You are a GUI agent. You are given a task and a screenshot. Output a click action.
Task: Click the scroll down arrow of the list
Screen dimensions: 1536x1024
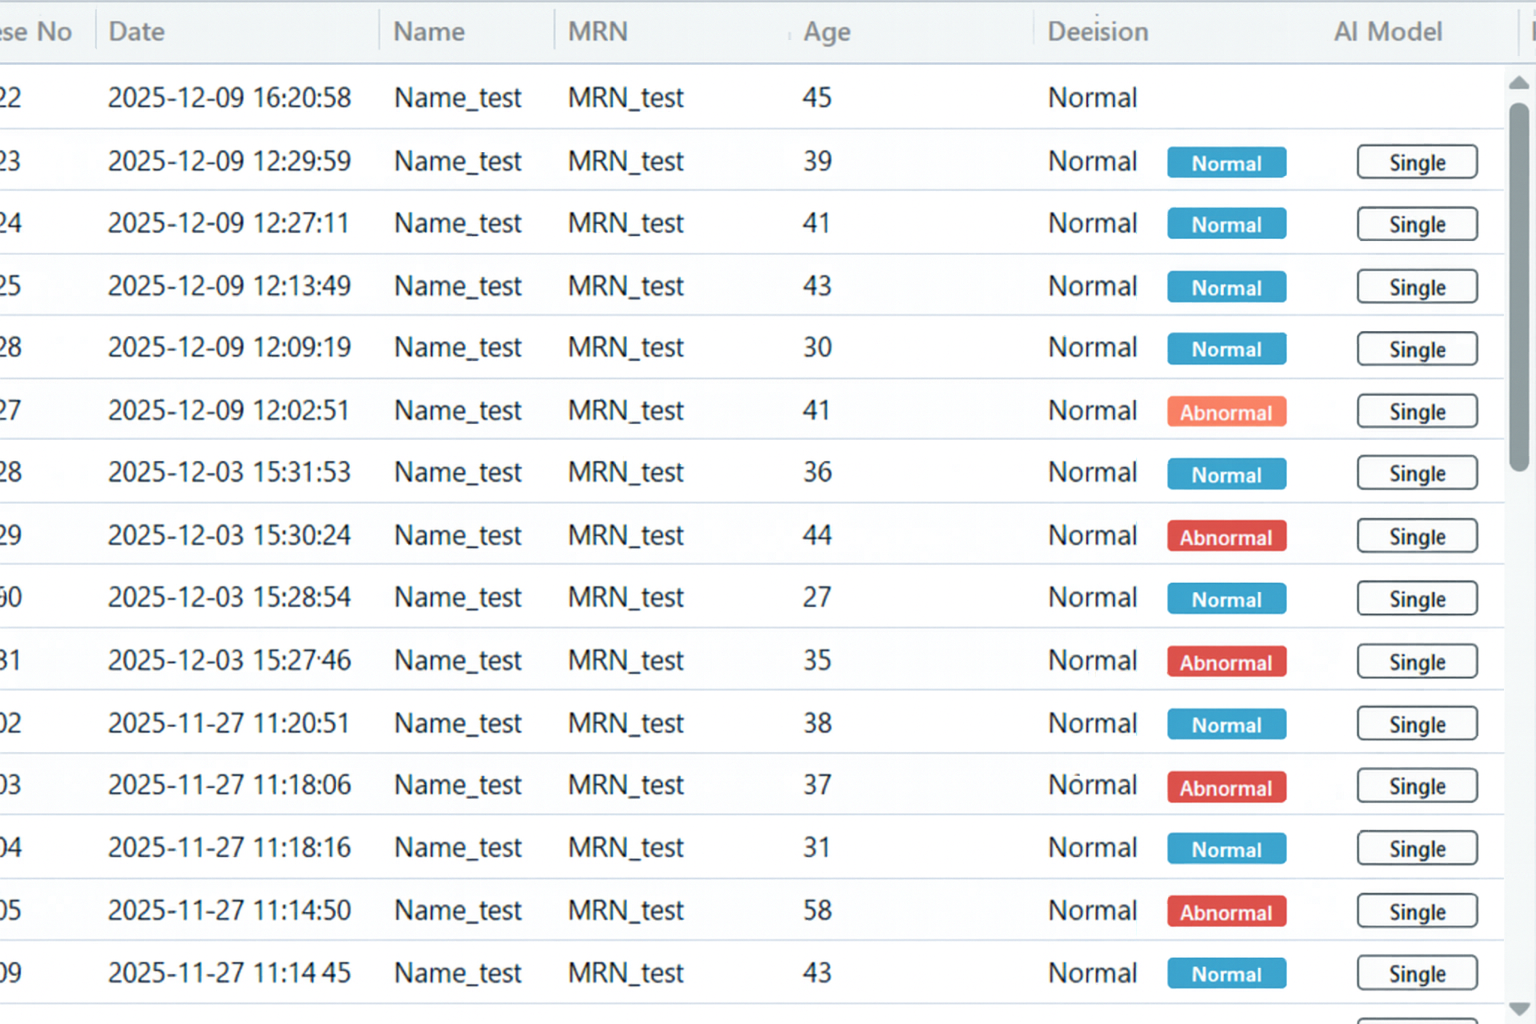(1518, 1008)
